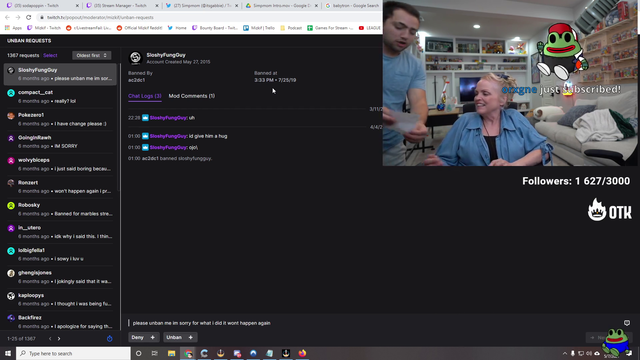Open ghengisjones' unban request
This screenshot has height=360, width=640.
click(60, 277)
